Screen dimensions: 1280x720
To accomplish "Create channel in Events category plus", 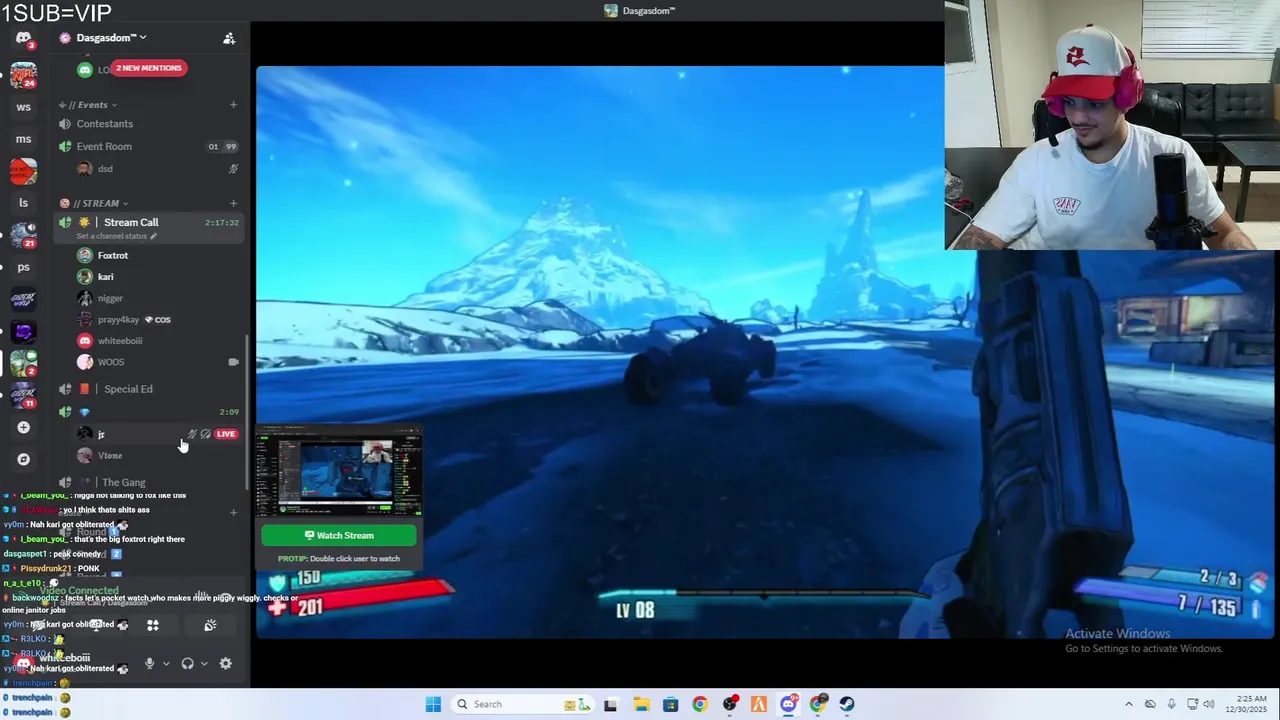I will point(233,104).
